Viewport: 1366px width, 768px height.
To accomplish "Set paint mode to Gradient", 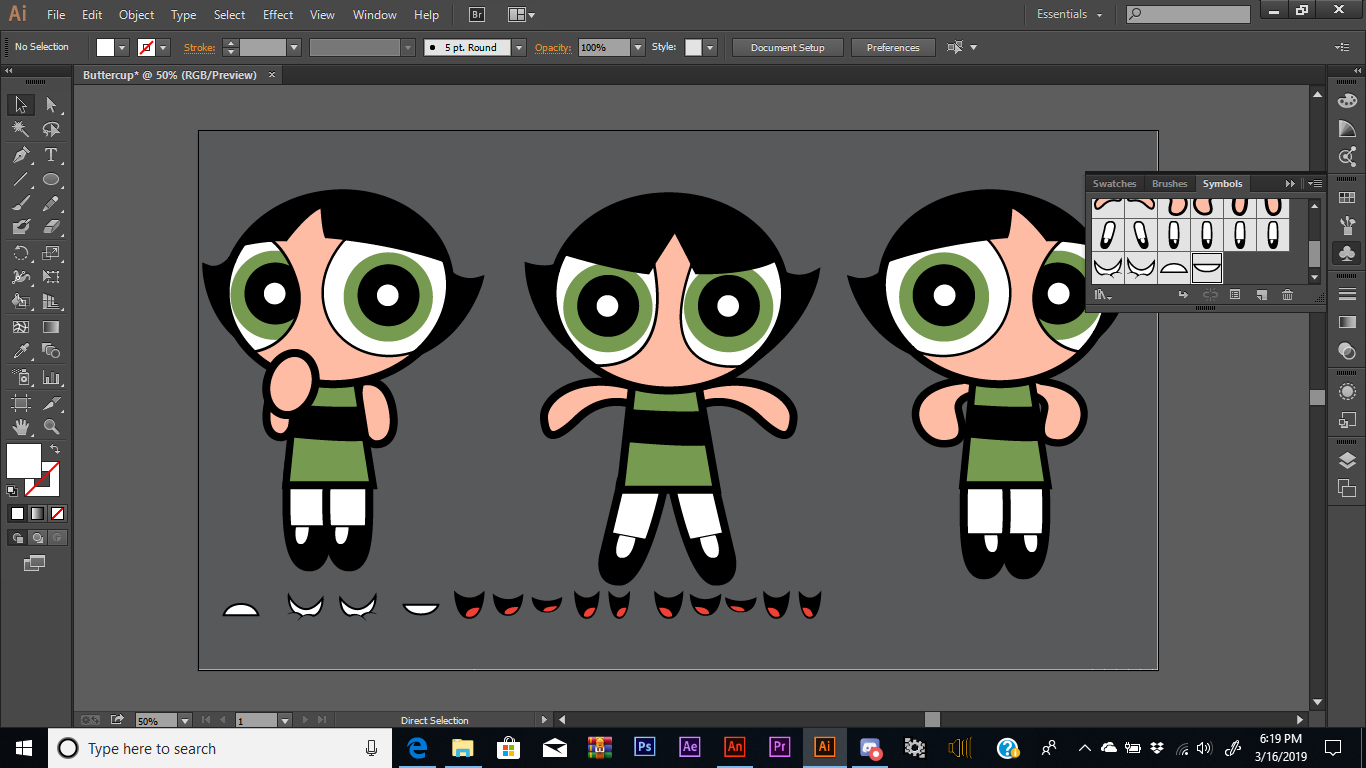I will pyautogui.click(x=37, y=513).
